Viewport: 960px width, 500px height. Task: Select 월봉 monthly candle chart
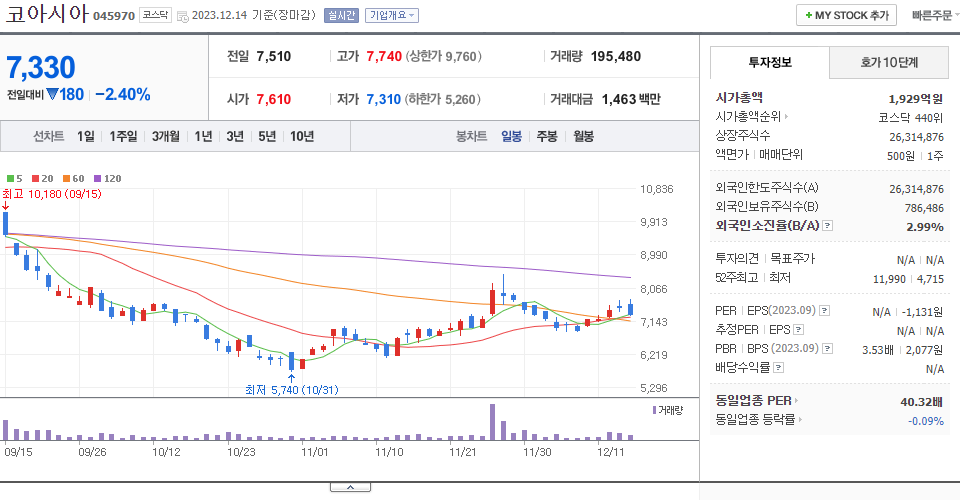583,136
